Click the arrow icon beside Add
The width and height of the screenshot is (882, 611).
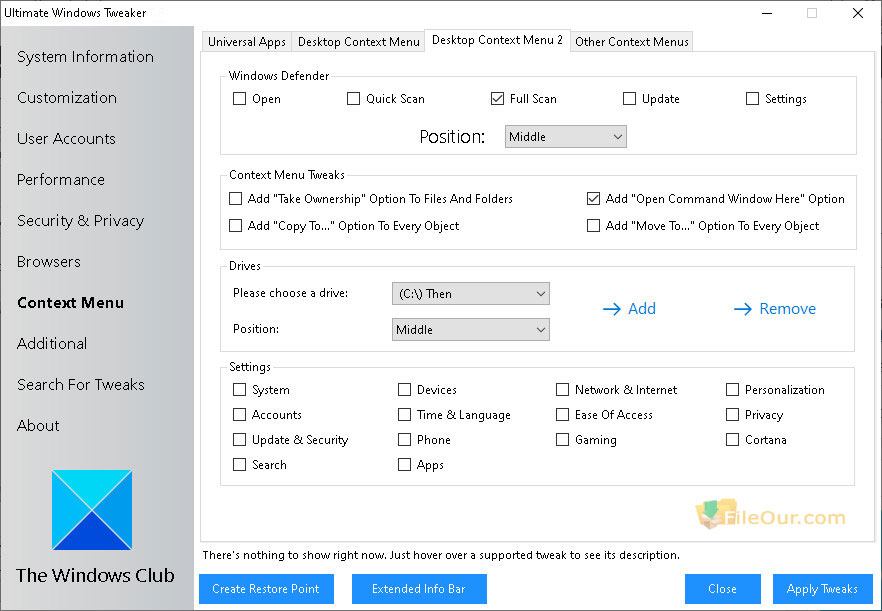coord(611,309)
